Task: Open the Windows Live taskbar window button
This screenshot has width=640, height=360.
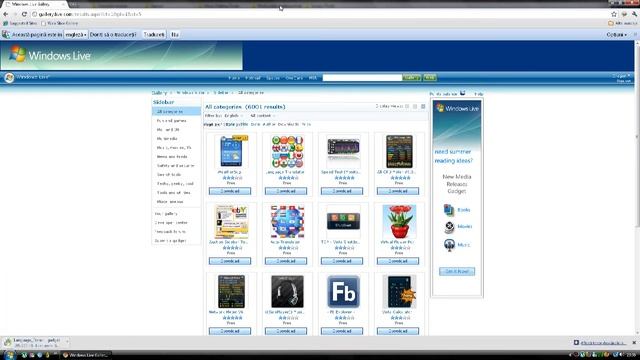Action: [86, 355]
